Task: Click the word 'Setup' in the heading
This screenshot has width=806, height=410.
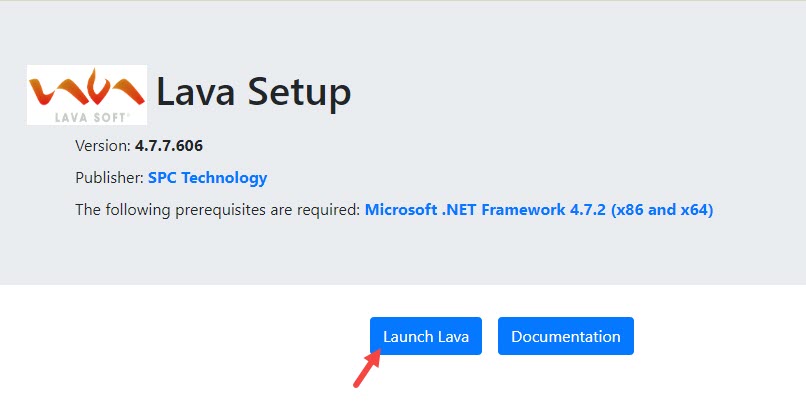Action: coord(297,93)
